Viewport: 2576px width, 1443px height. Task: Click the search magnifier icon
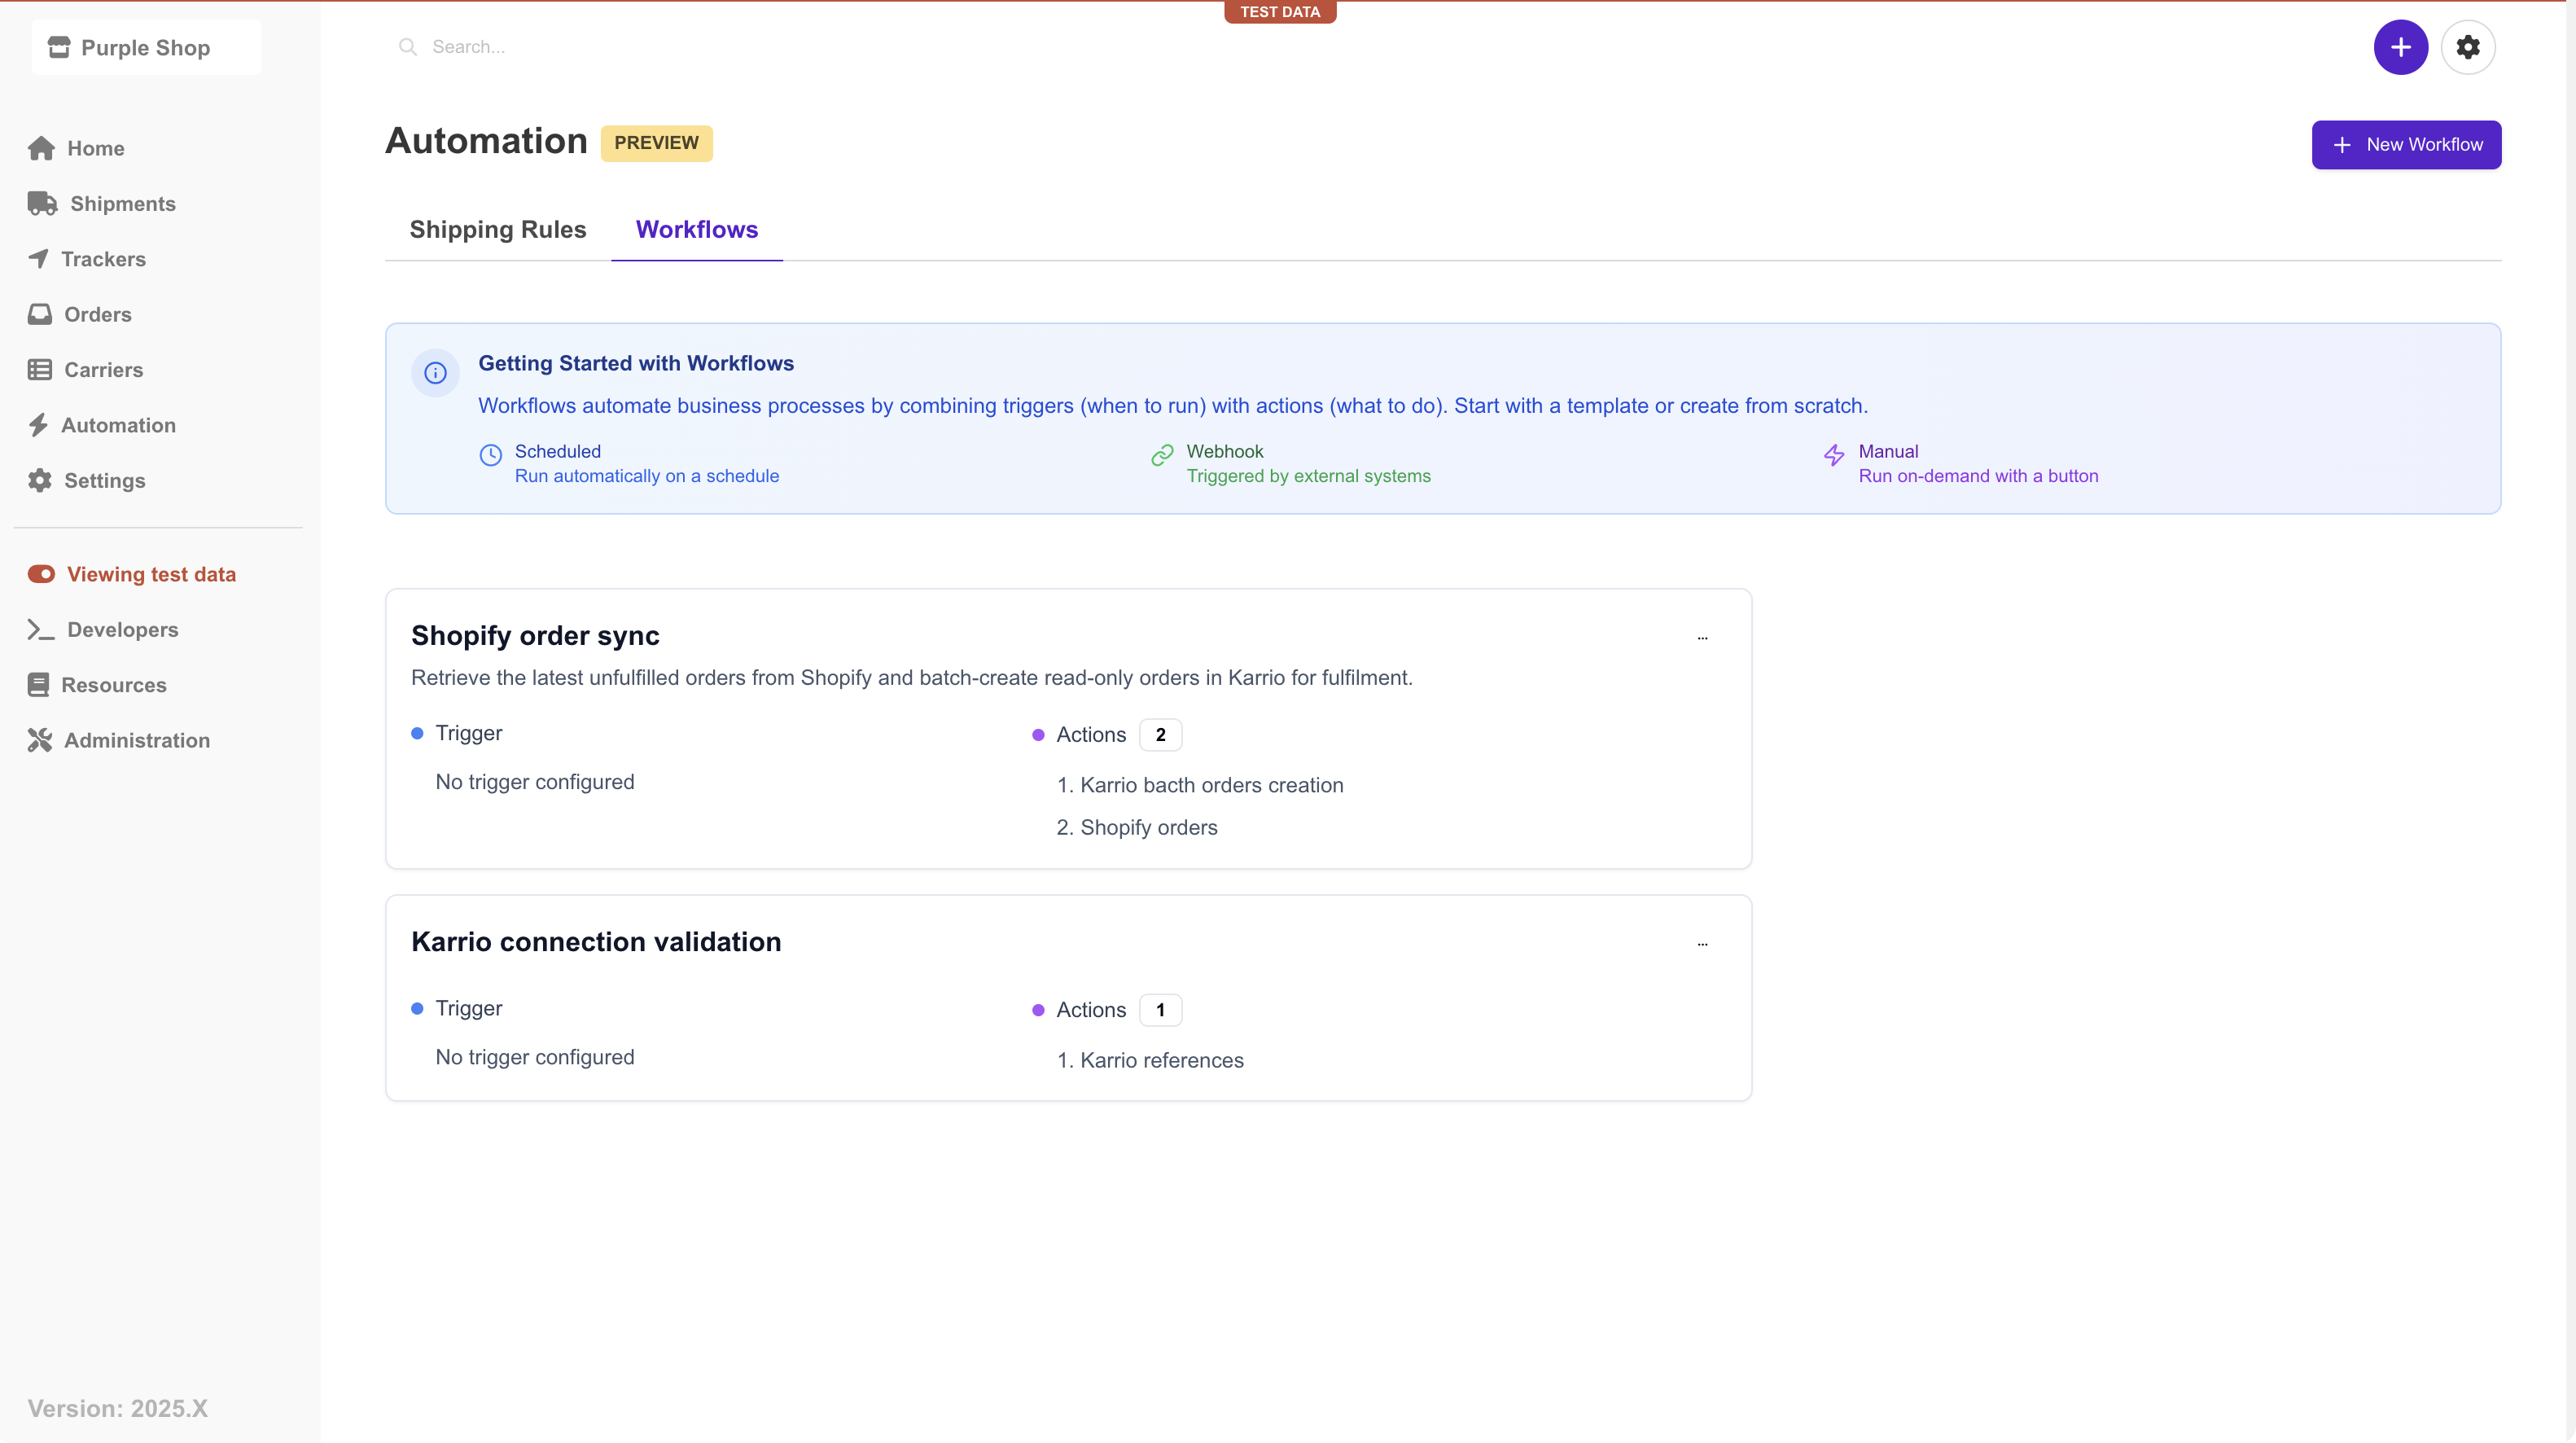pyautogui.click(x=408, y=46)
